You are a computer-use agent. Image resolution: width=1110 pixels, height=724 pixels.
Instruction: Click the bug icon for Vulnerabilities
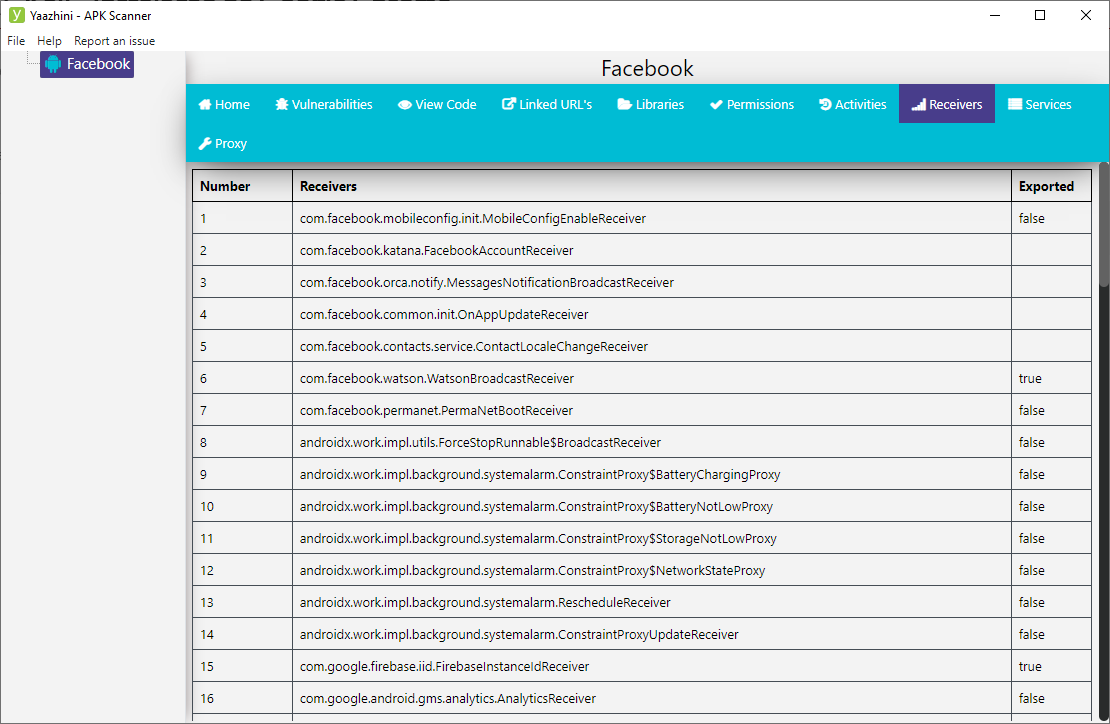click(282, 105)
